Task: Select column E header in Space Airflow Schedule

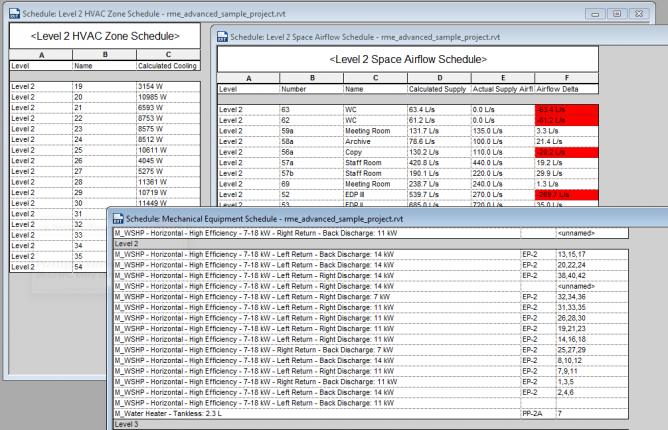Action: tap(503, 78)
